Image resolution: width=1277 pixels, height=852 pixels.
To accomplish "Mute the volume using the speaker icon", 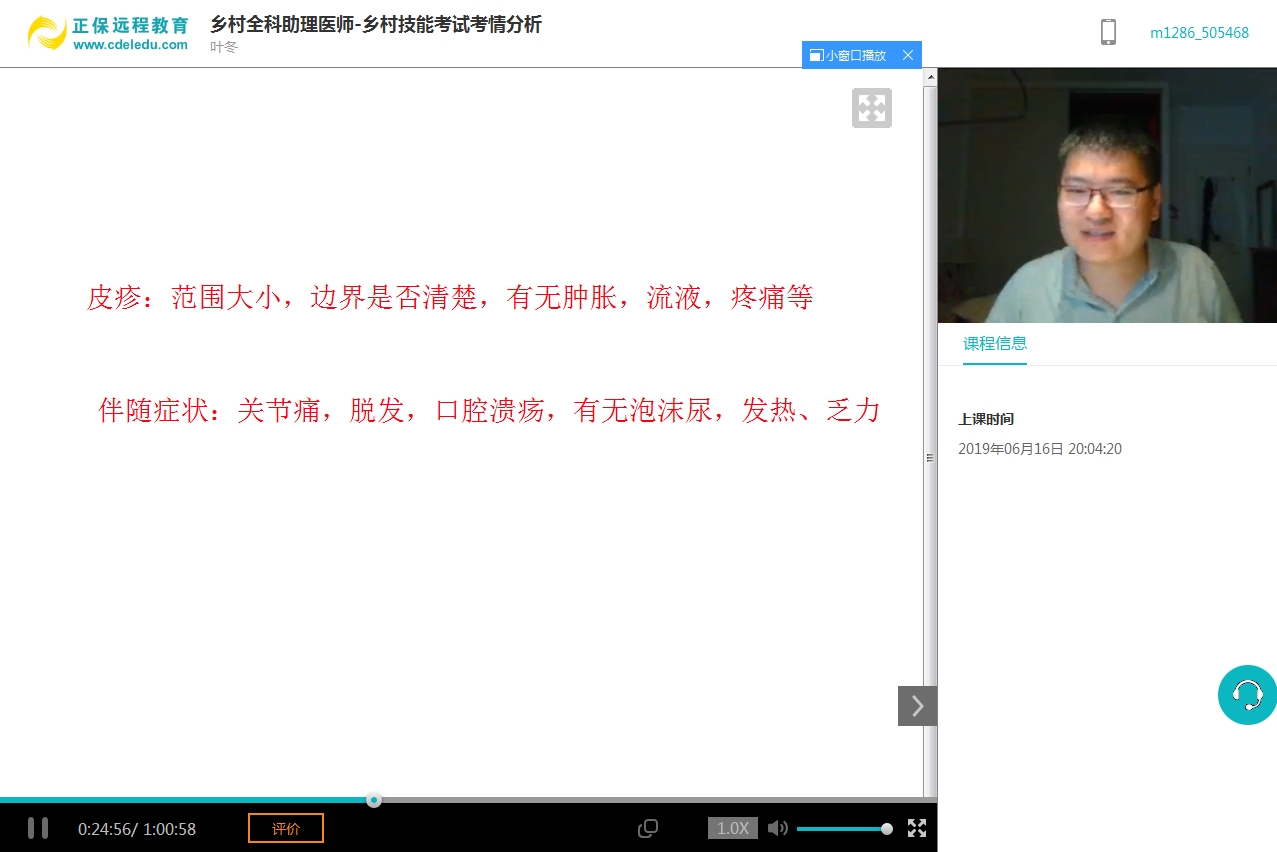I will [x=777, y=828].
